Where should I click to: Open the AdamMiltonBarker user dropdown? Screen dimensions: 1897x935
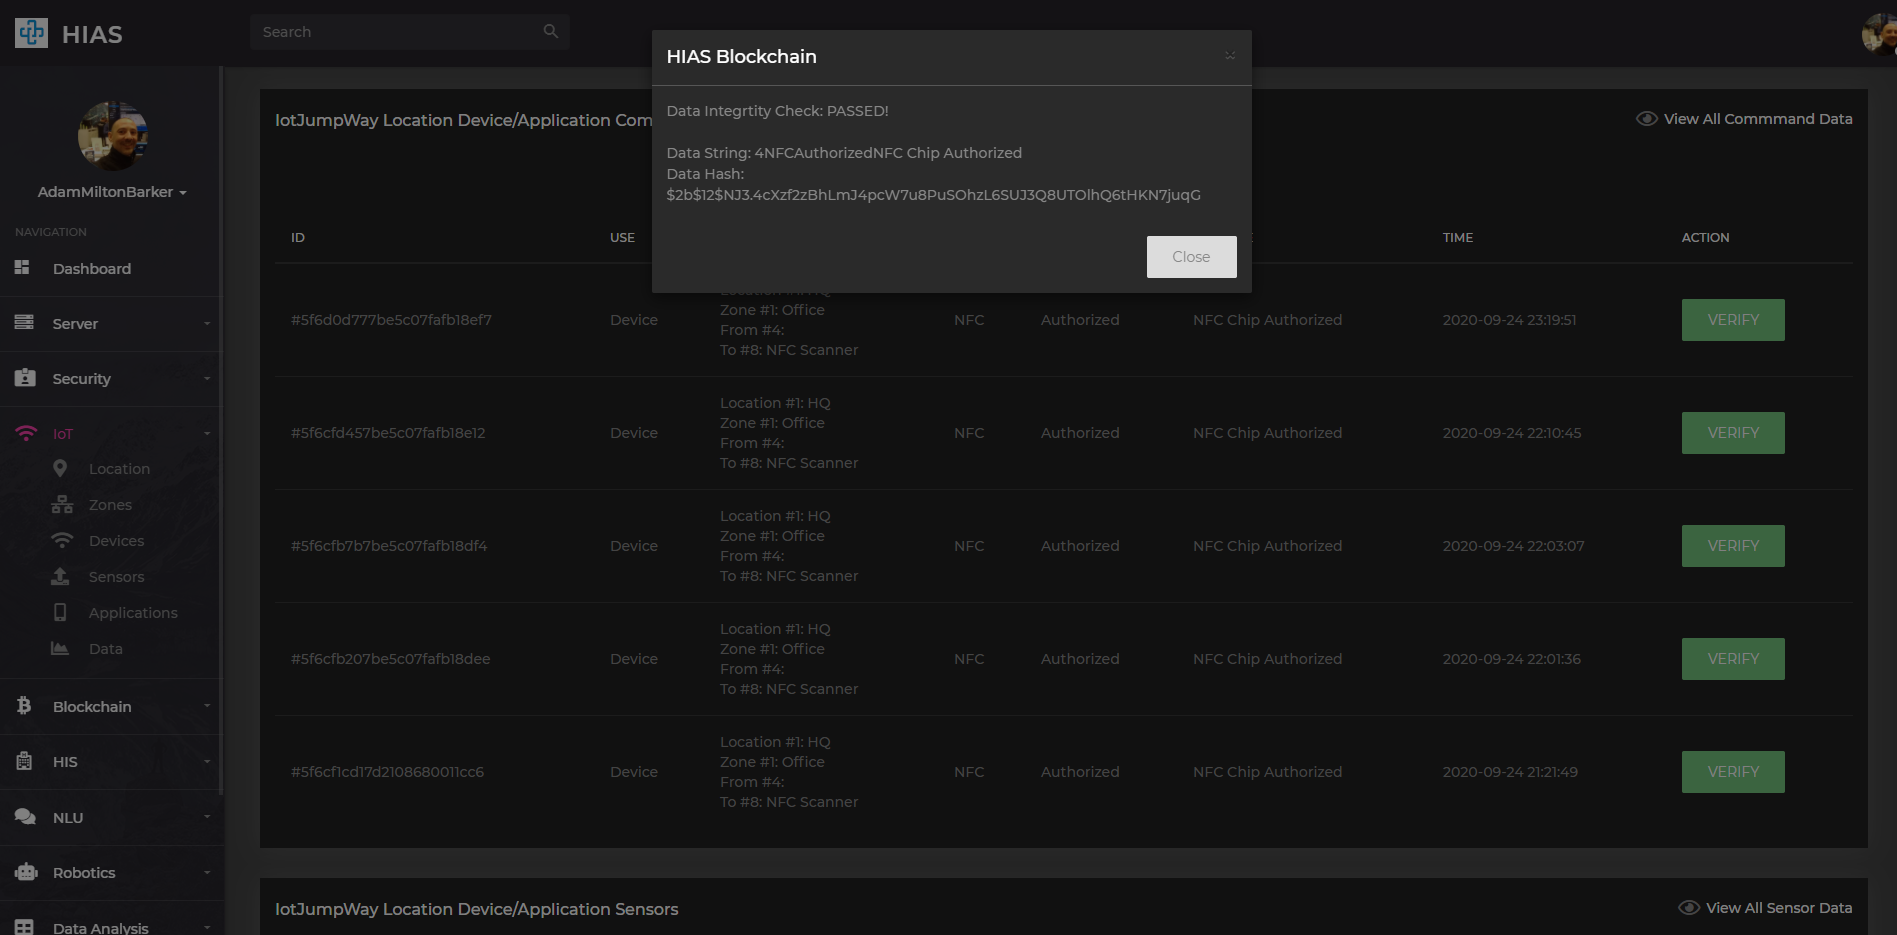point(112,192)
